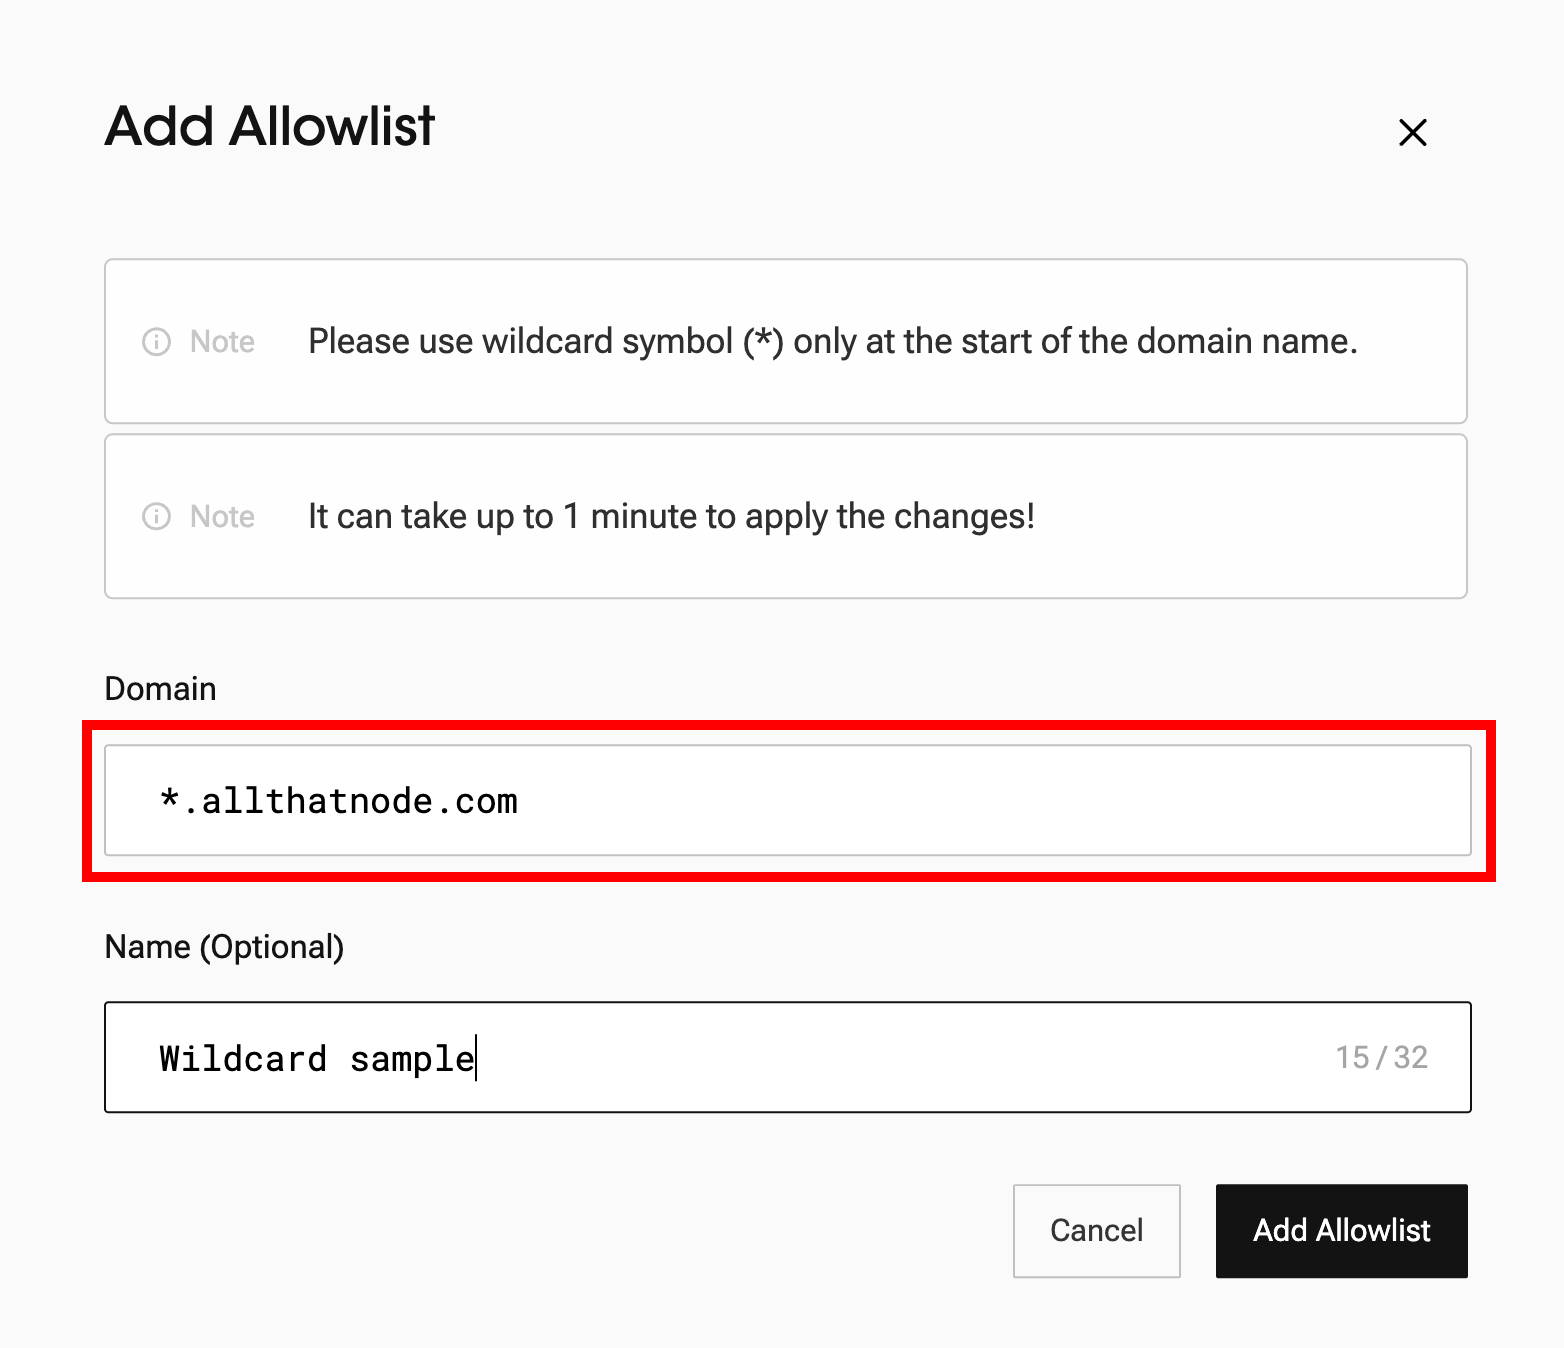Click the Name (Optional) label
This screenshot has height=1348, width=1564.
tap(224, 947)
